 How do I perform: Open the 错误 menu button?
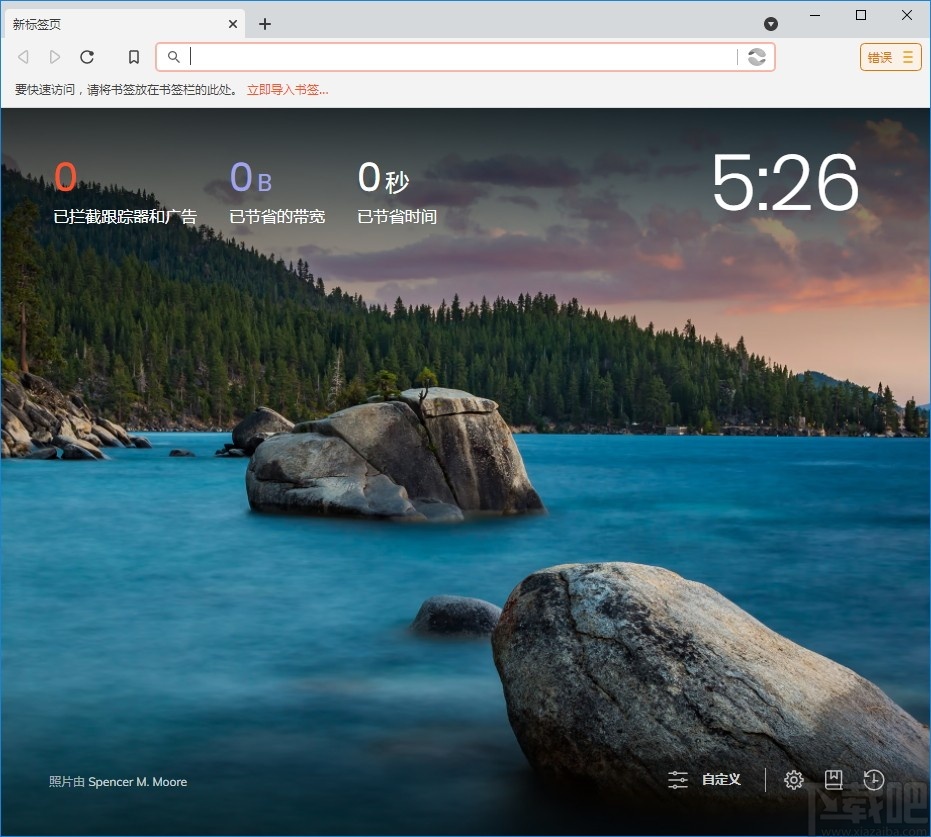pos(891,57)
